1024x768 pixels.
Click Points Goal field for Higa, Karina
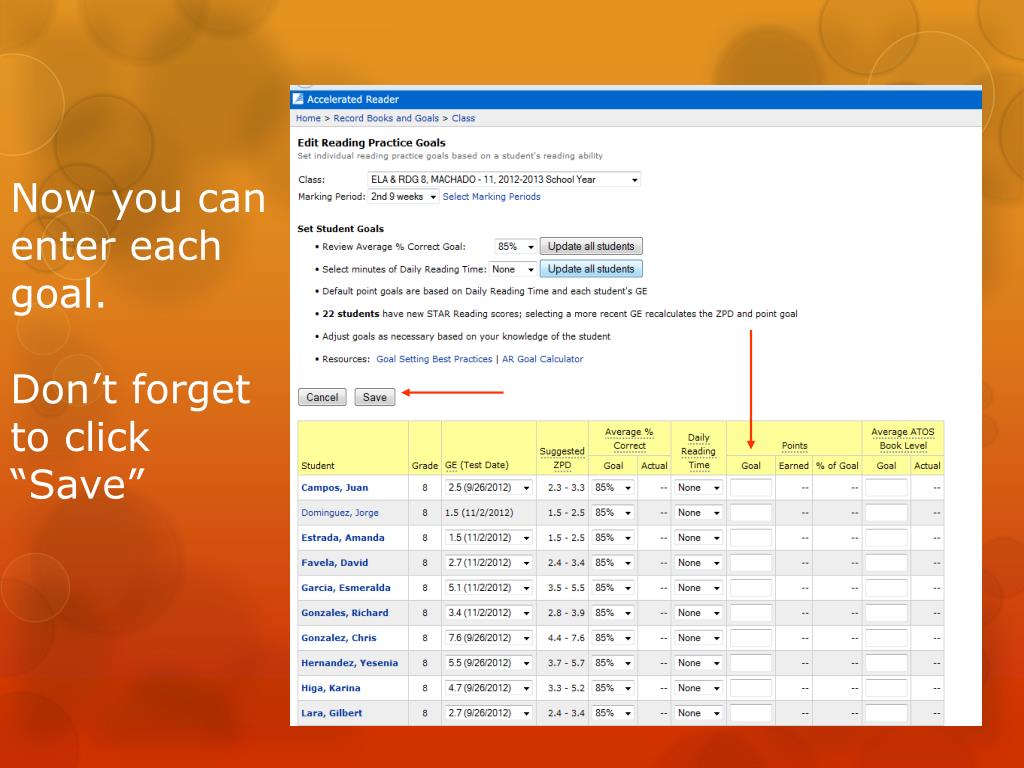[x=751, y=688]
